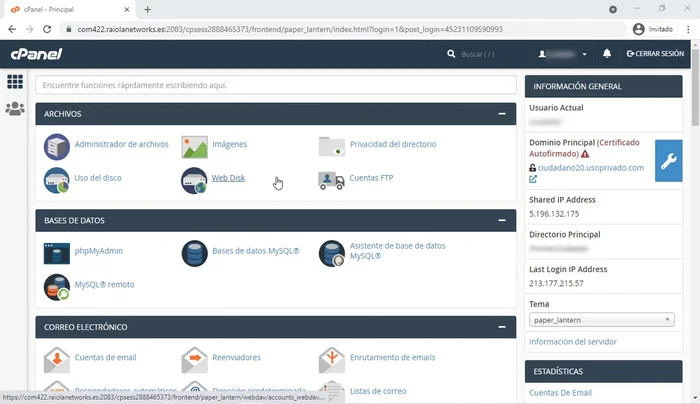Open the Reenviadores envelope icon
The width and height of the screenshot is (700, 404).
(x=194, y=360)
